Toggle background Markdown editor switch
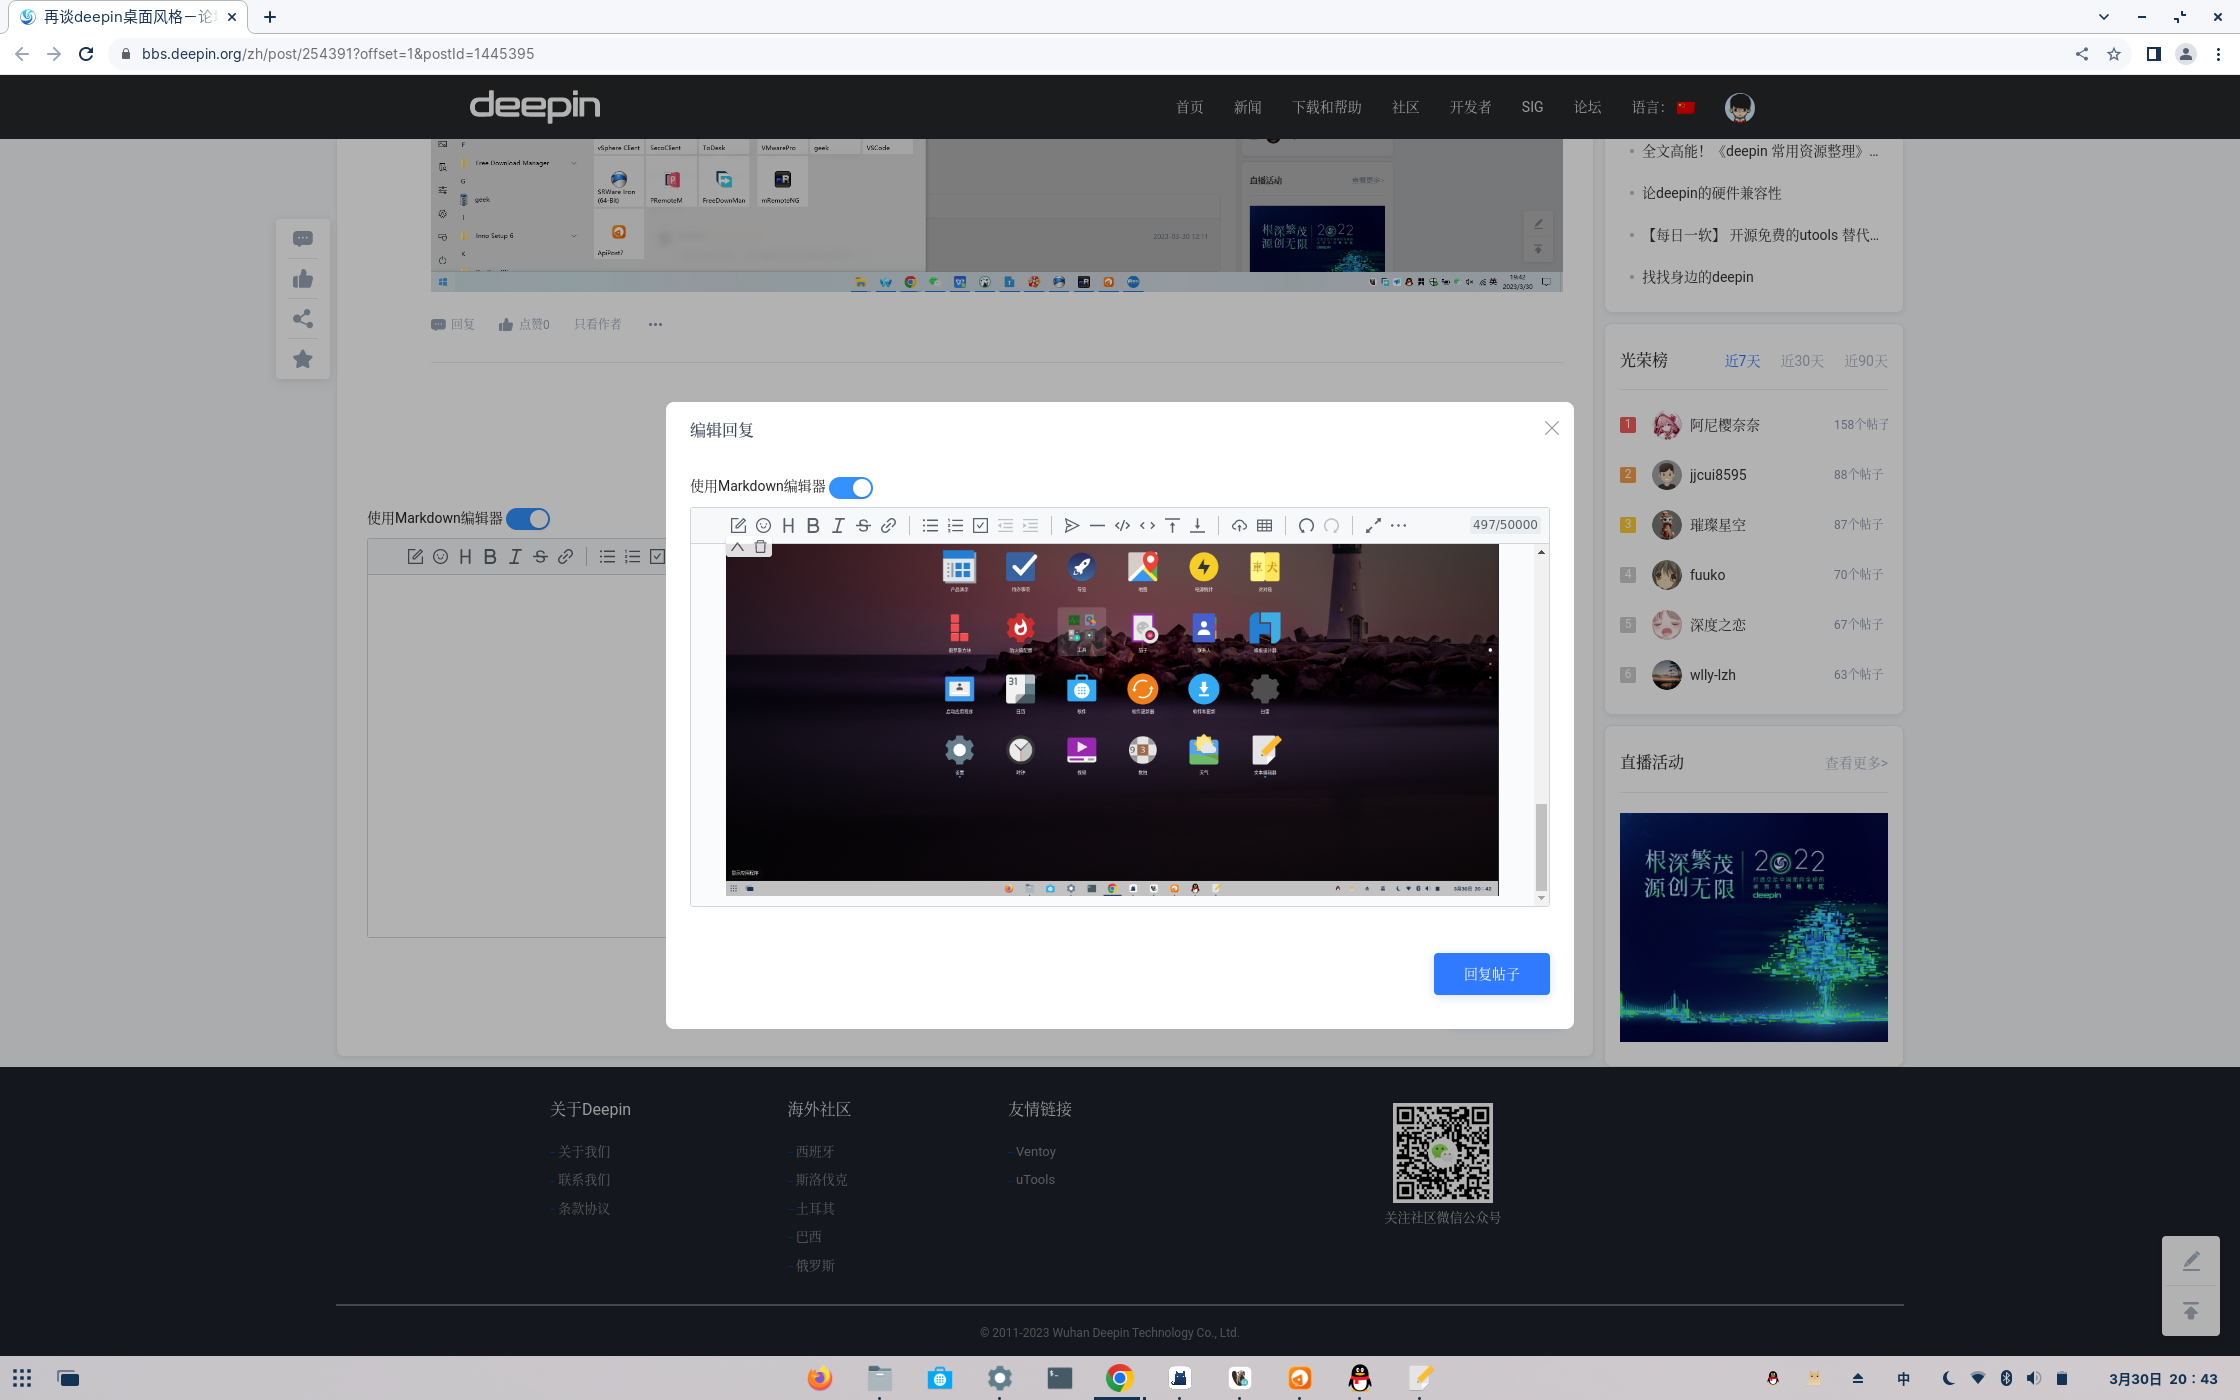The image size is (2240, 1400). [x=528, y=519]
